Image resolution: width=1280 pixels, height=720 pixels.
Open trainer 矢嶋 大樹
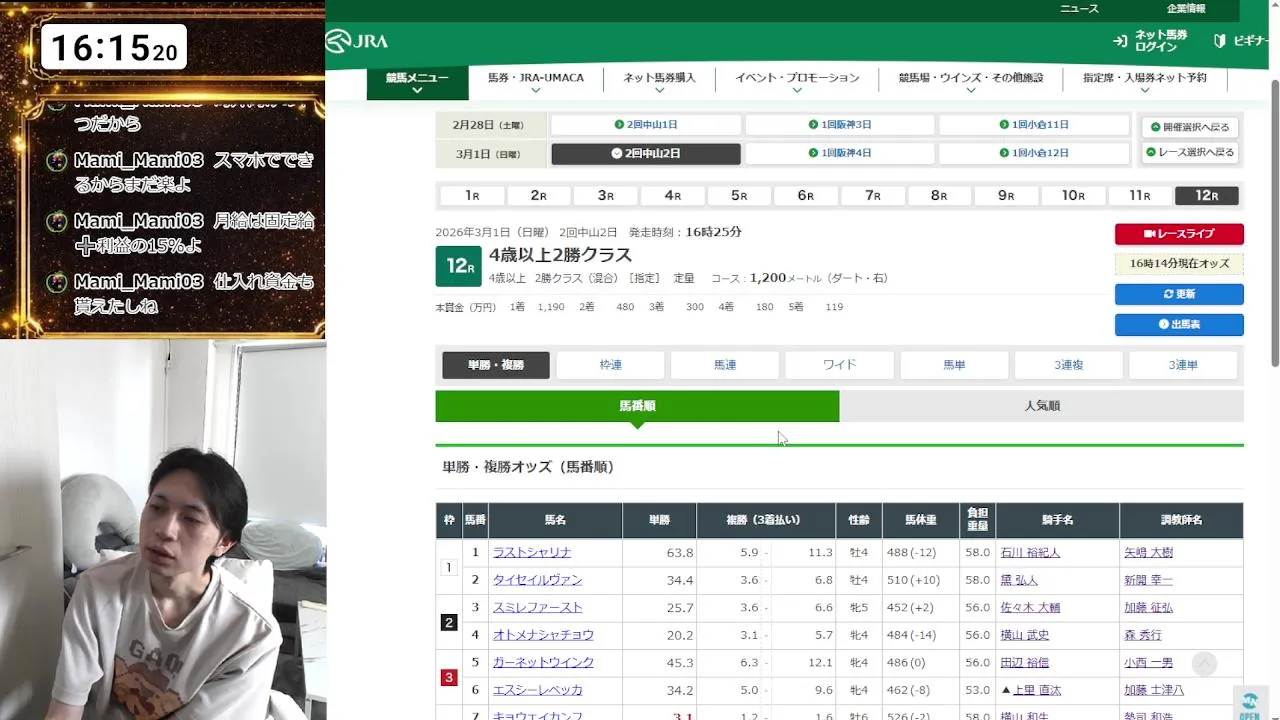click(x=1148, y=552)
